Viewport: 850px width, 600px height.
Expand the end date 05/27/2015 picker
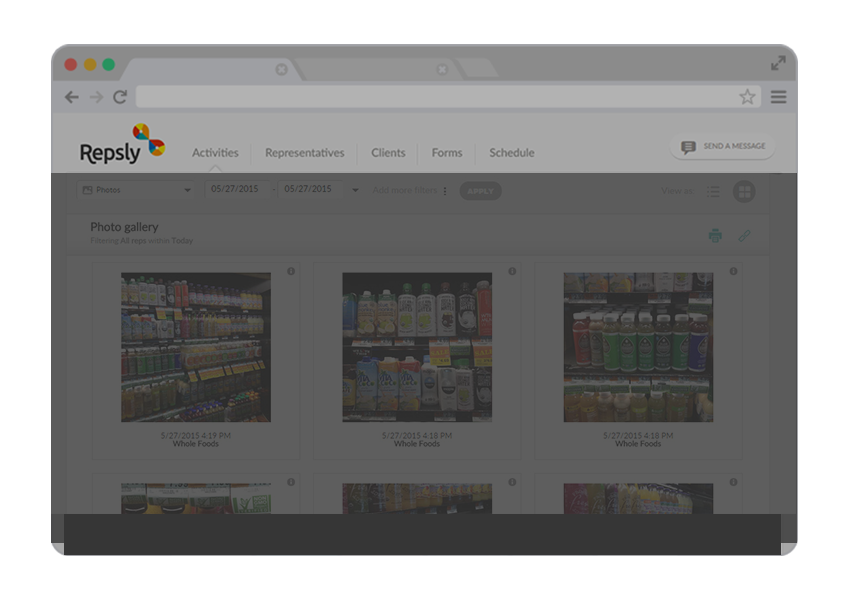[x=310, y=190]
